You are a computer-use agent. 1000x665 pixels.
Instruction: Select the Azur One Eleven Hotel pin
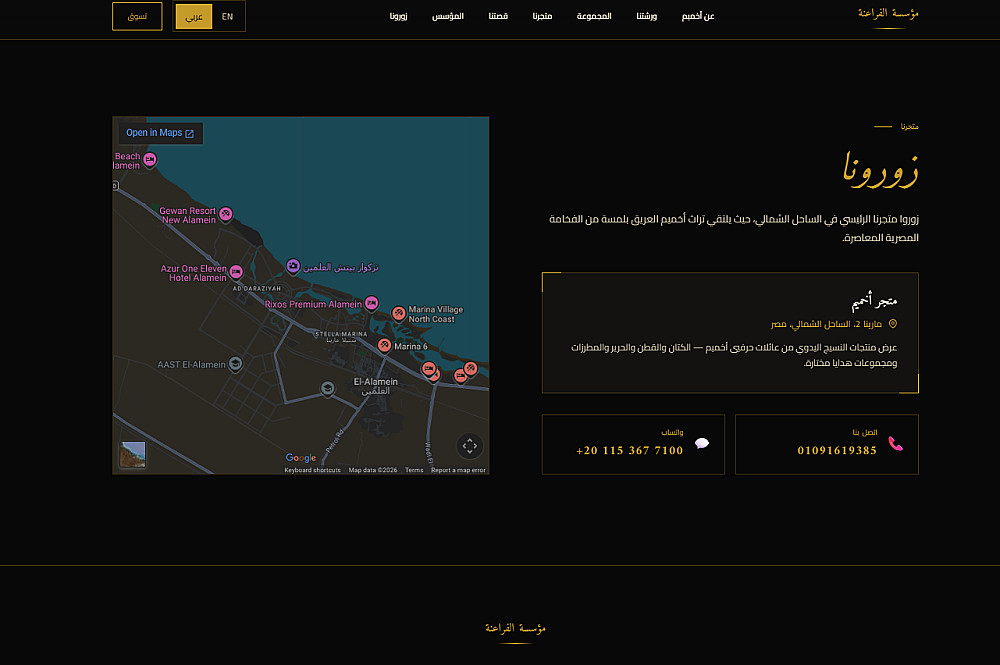click(236, 272)
